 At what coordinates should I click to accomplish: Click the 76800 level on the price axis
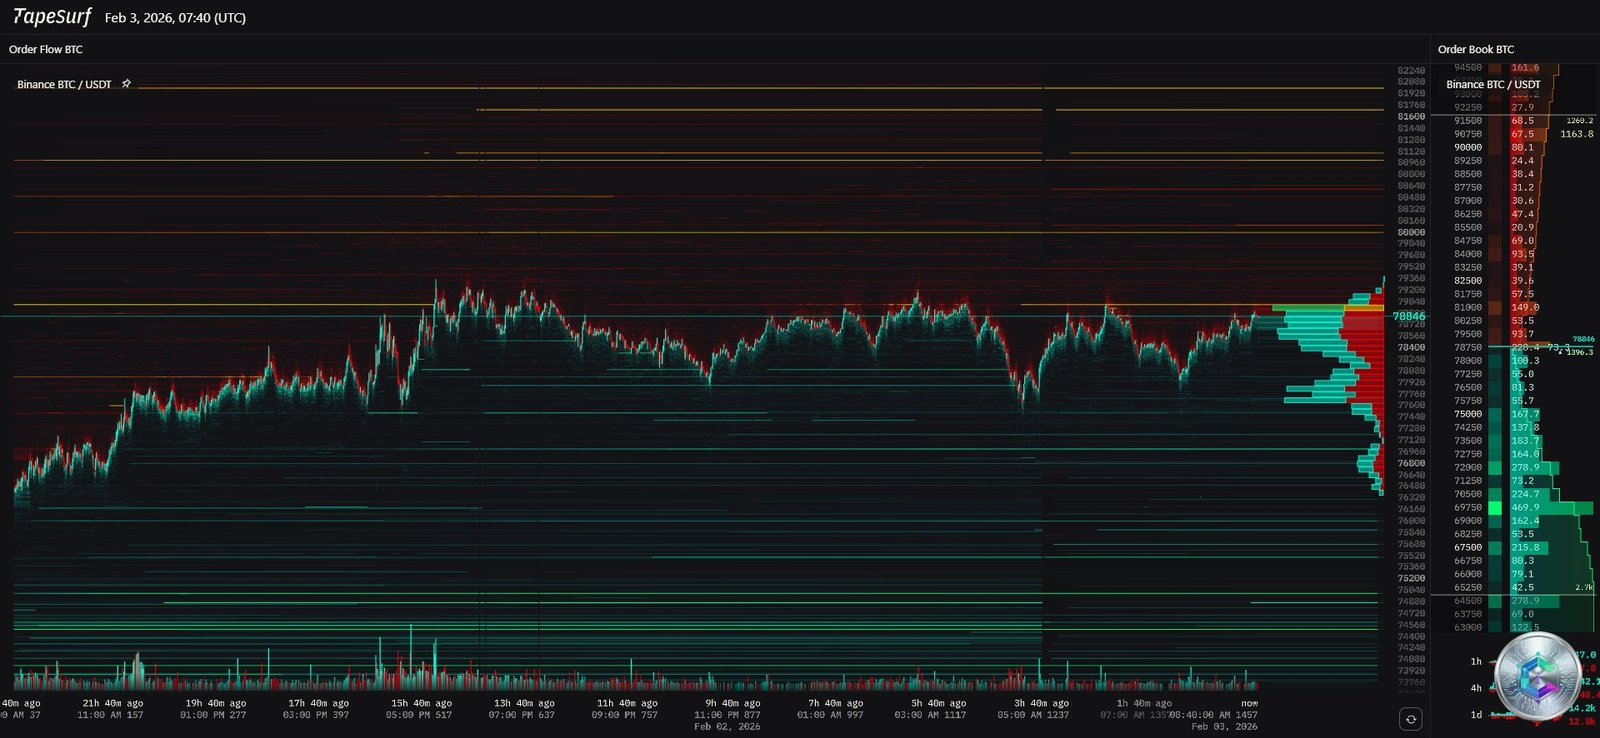pos(1411,463)
